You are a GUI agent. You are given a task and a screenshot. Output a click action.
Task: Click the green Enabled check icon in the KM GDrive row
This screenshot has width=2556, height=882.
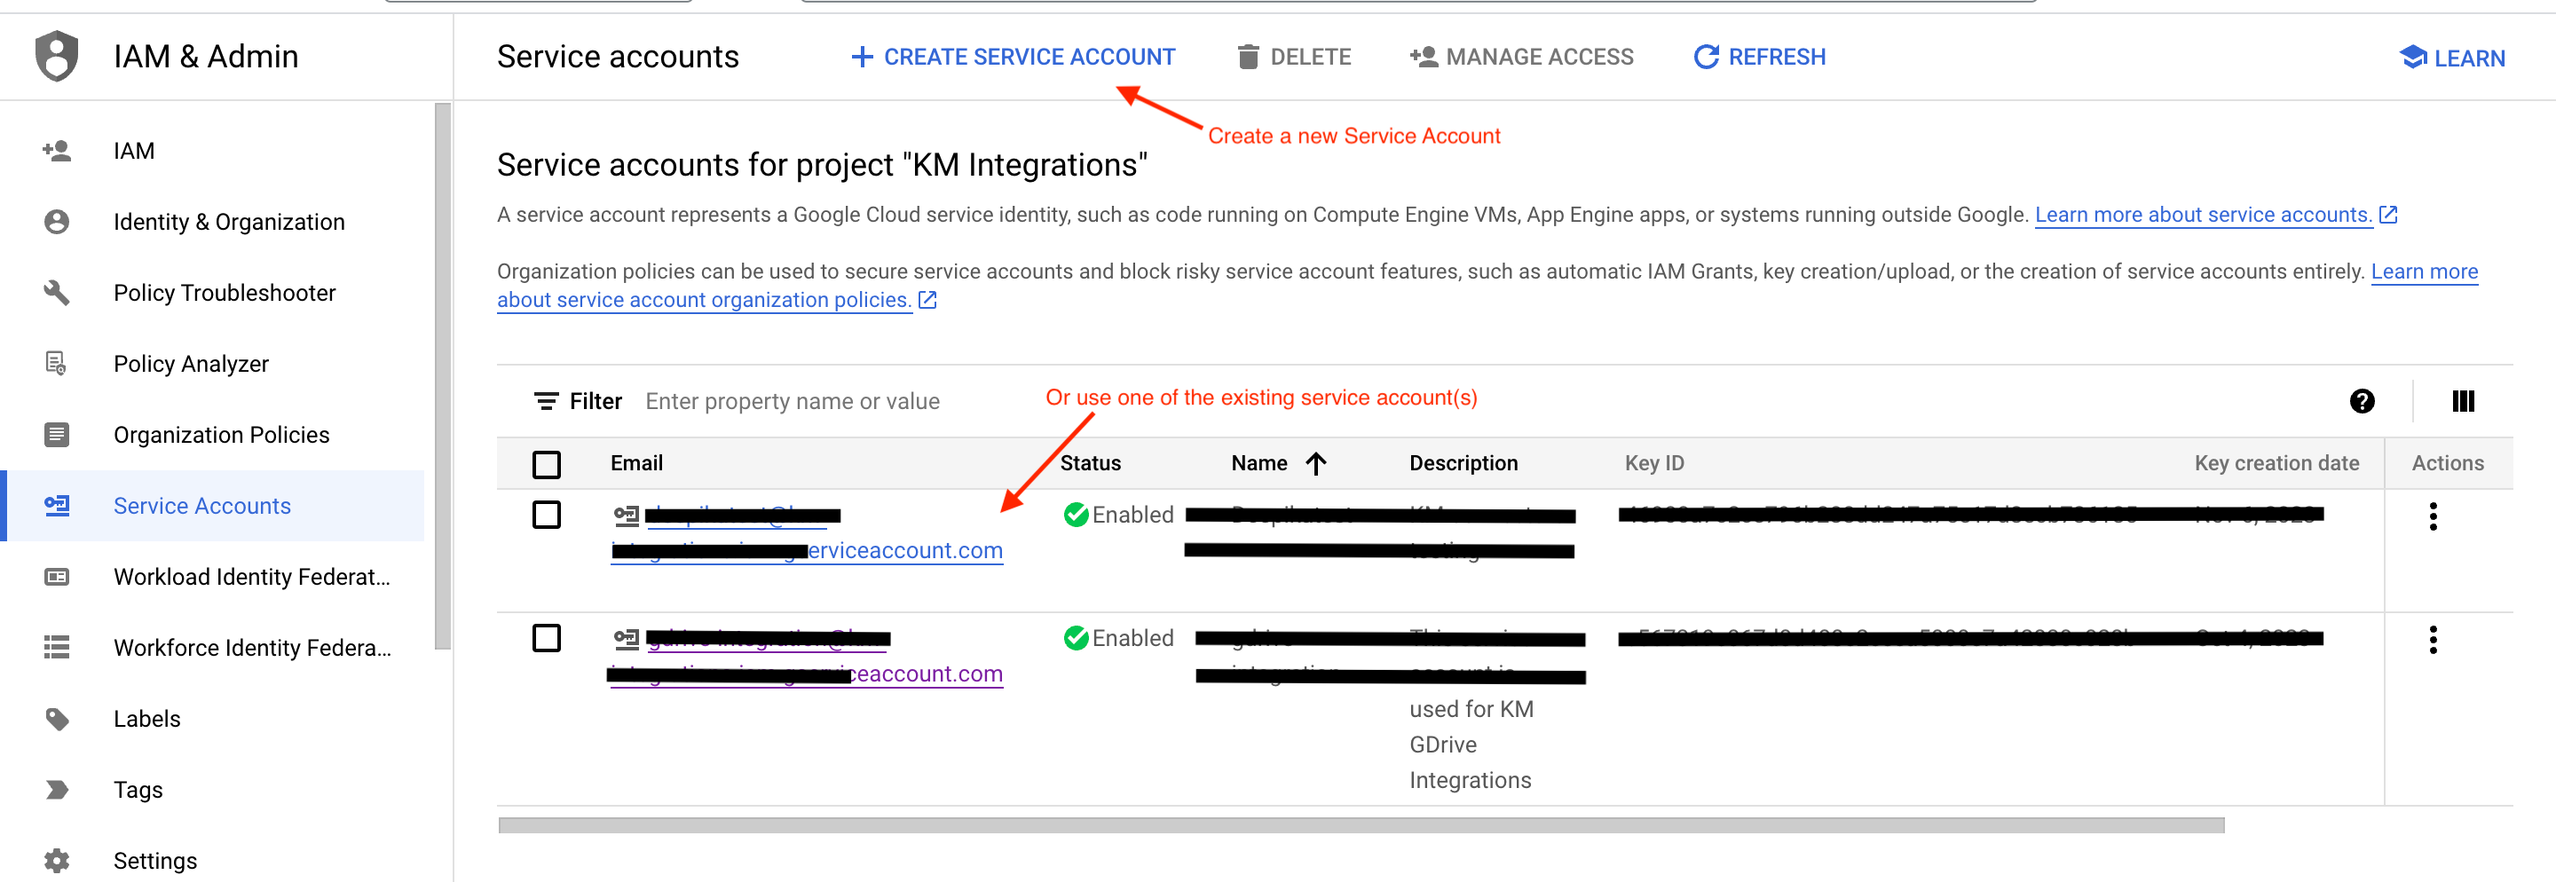click(x=1076, y=638)
